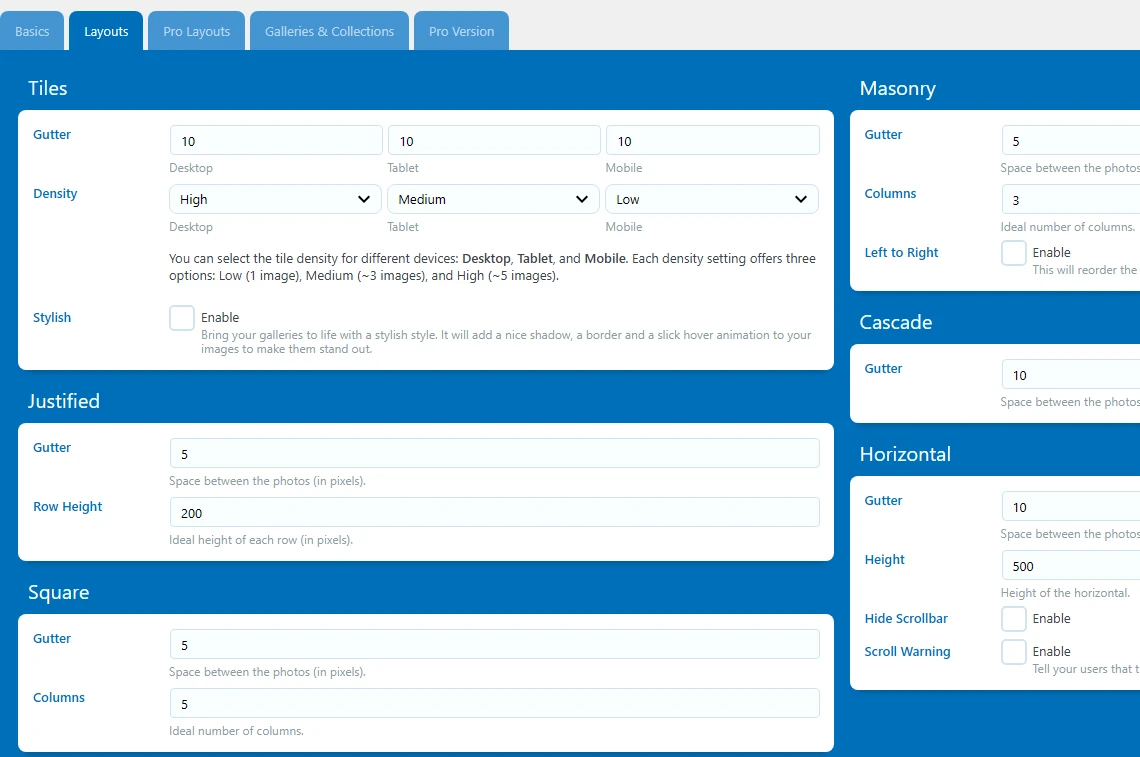Click the Horizontal Height field showing 500
The image size is (1140, 757).
tap(1069, 565)
